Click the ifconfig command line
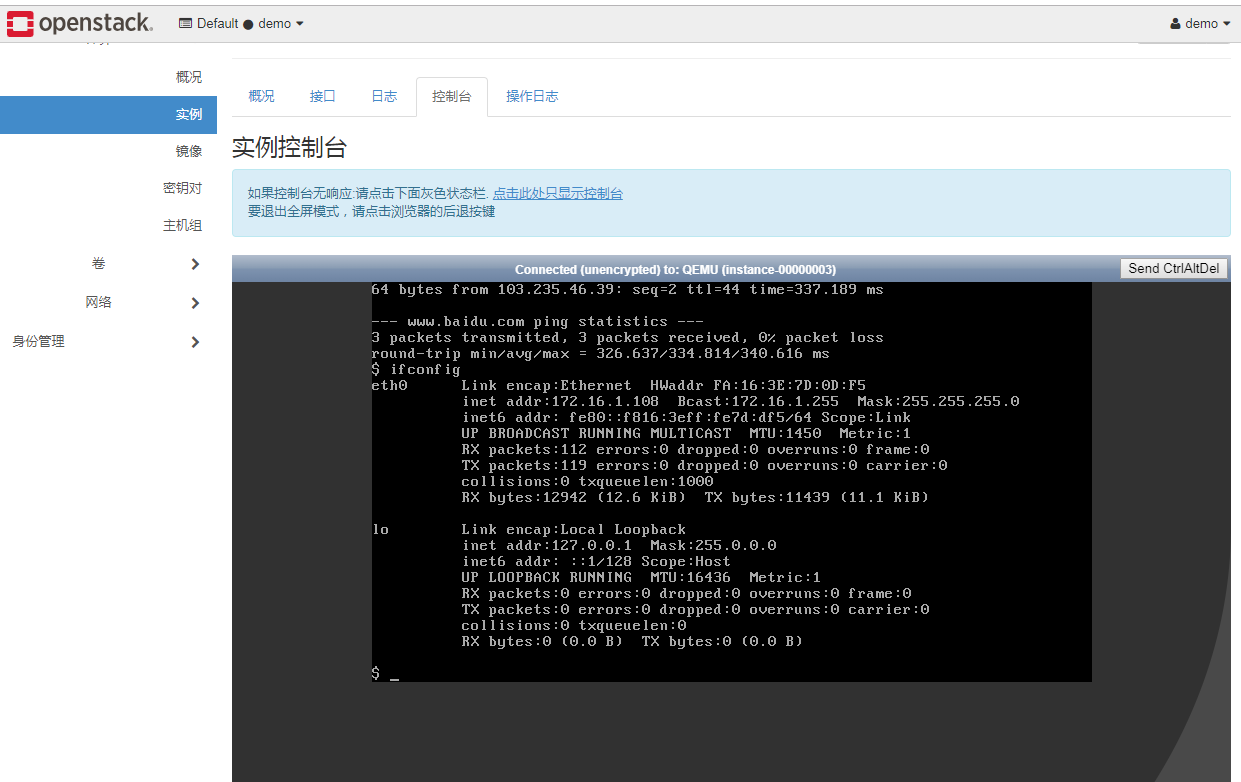This screenshot has width=1241, height=782. pyautogui.click(x=416, y=370)
